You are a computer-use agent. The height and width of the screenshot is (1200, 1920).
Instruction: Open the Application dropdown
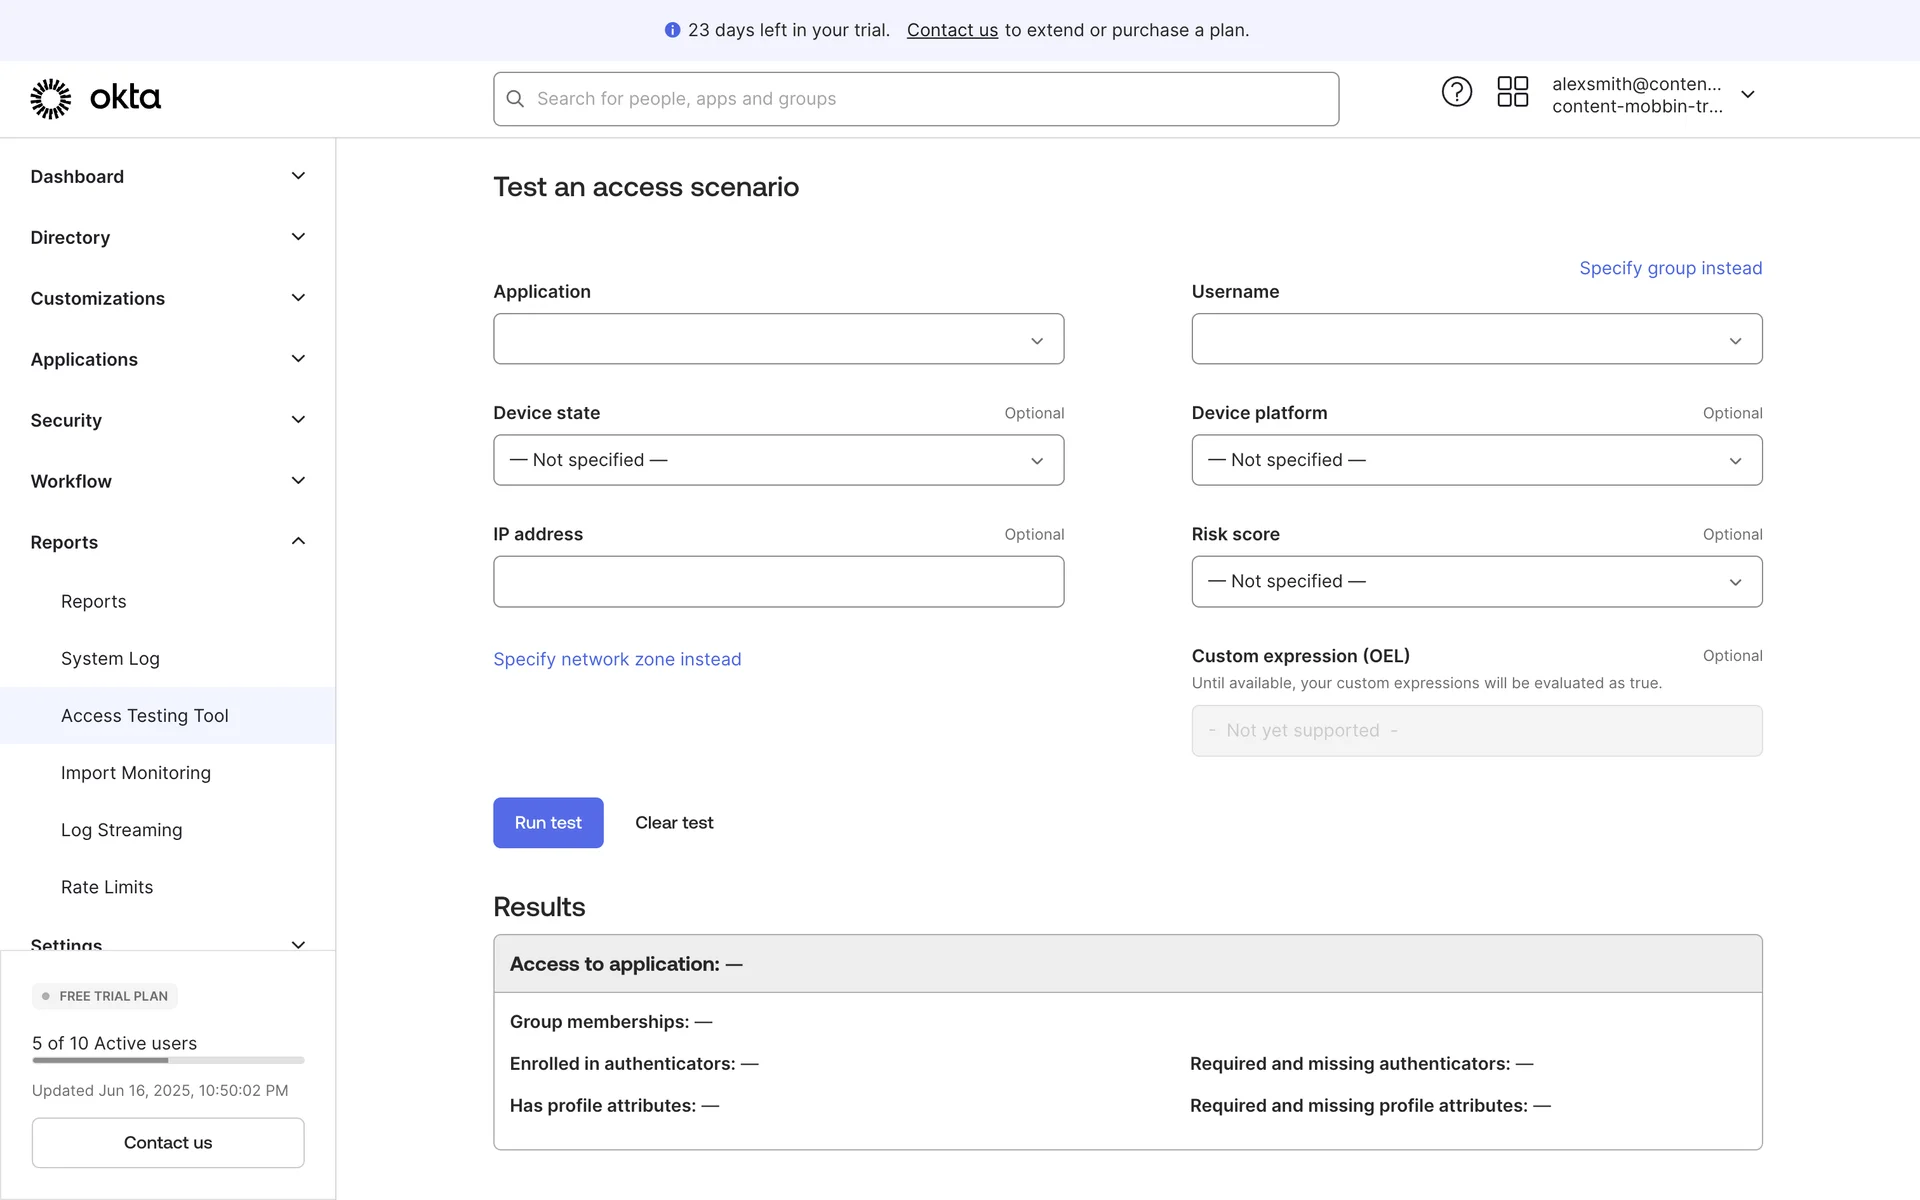tap(778, 340)
